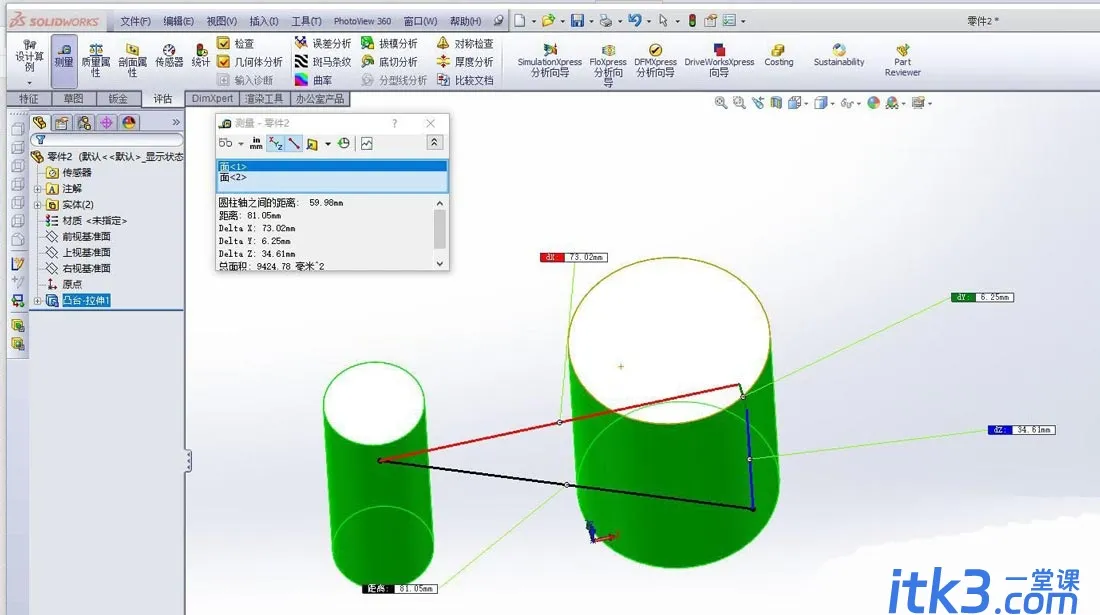1100x615 pixels.
Task: Open the DisplayManager tab icon
Action: click(129, 123)
